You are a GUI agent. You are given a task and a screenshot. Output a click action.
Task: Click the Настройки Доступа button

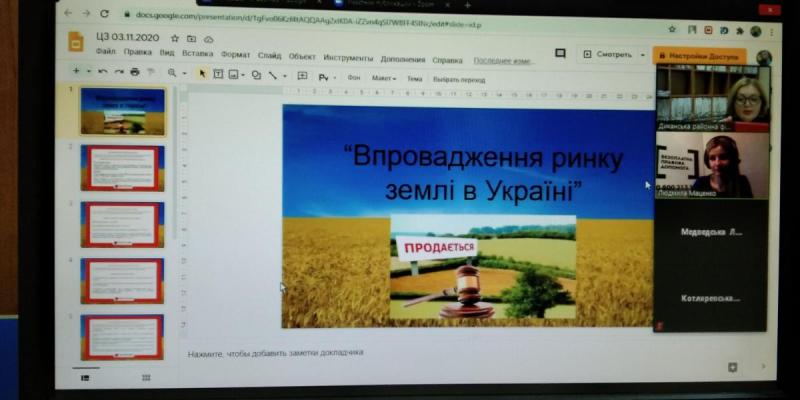(x=700, y=56)
